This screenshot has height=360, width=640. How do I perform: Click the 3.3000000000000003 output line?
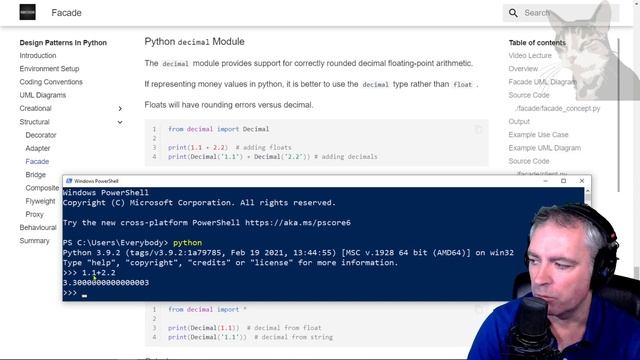click(106, 282)
